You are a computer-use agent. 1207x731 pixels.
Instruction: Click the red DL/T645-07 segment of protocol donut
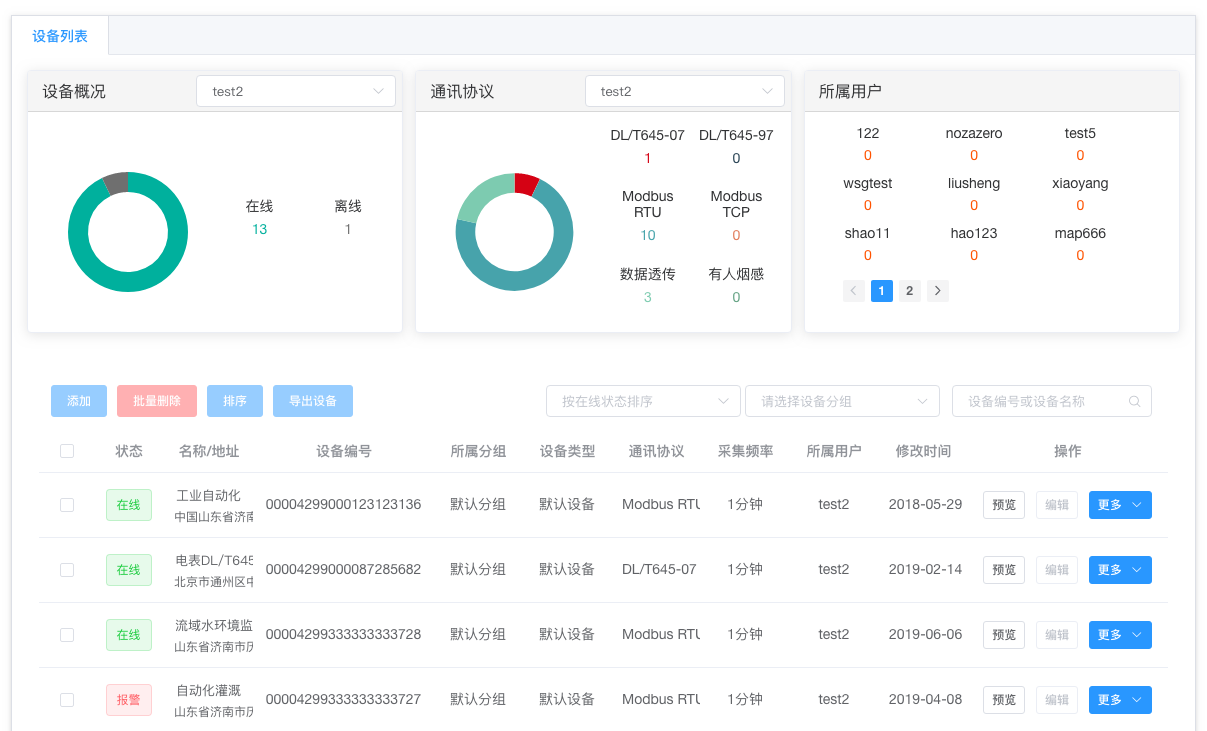[x=525, y=183]
